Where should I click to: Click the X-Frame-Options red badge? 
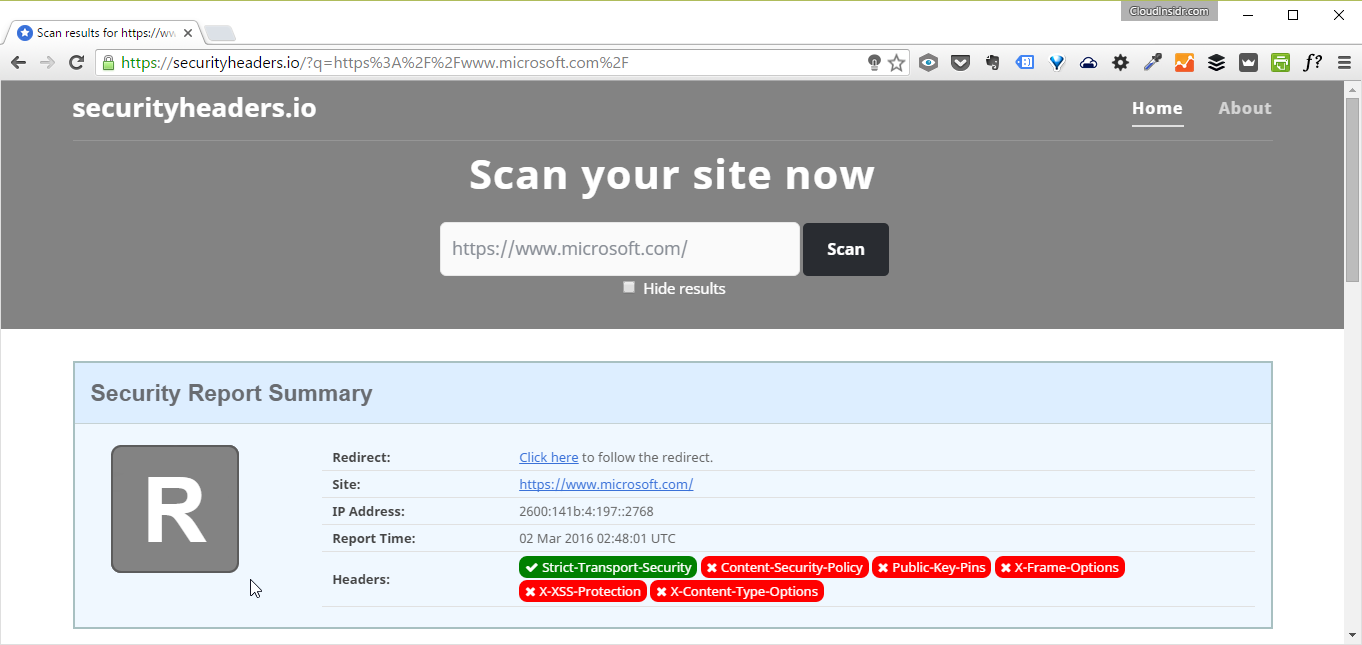[x=1060, y=567]
